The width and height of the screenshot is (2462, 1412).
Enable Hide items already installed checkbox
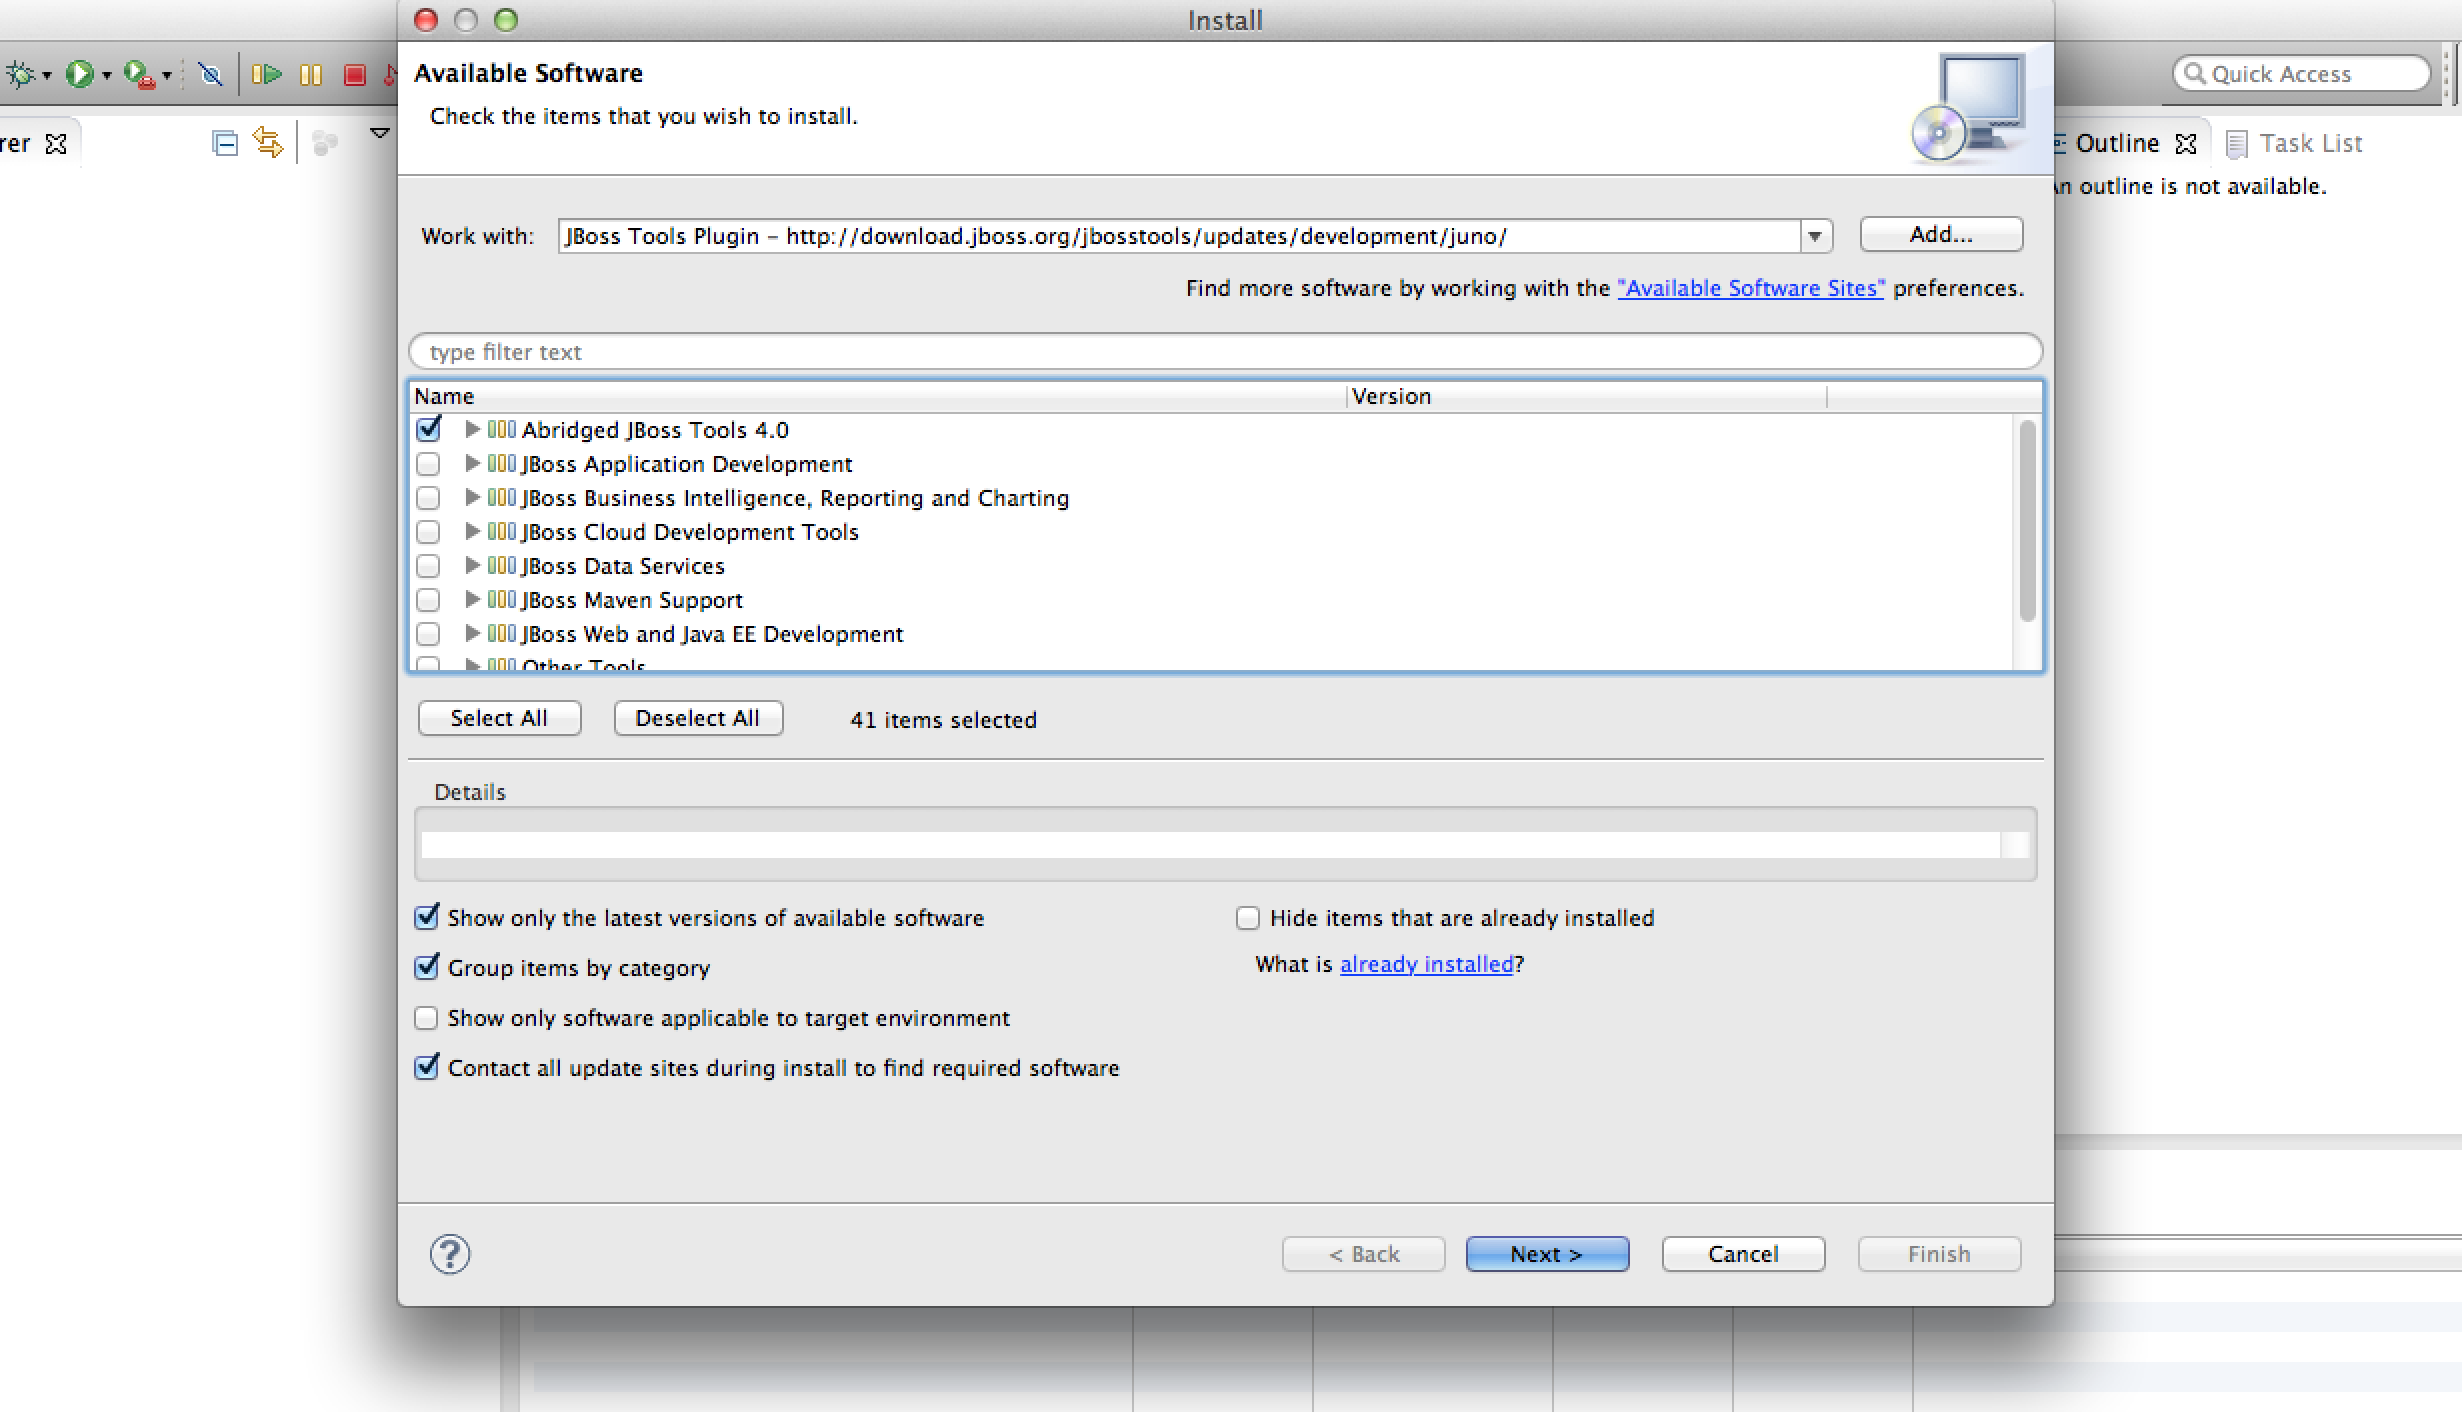1247,918
